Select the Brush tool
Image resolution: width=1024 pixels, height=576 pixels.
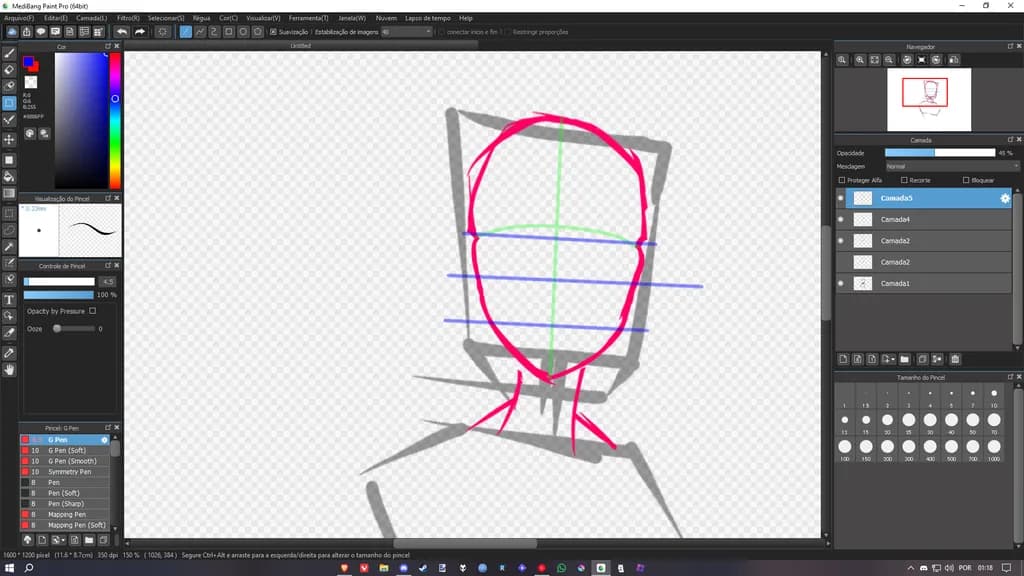(x=9, y=54)
